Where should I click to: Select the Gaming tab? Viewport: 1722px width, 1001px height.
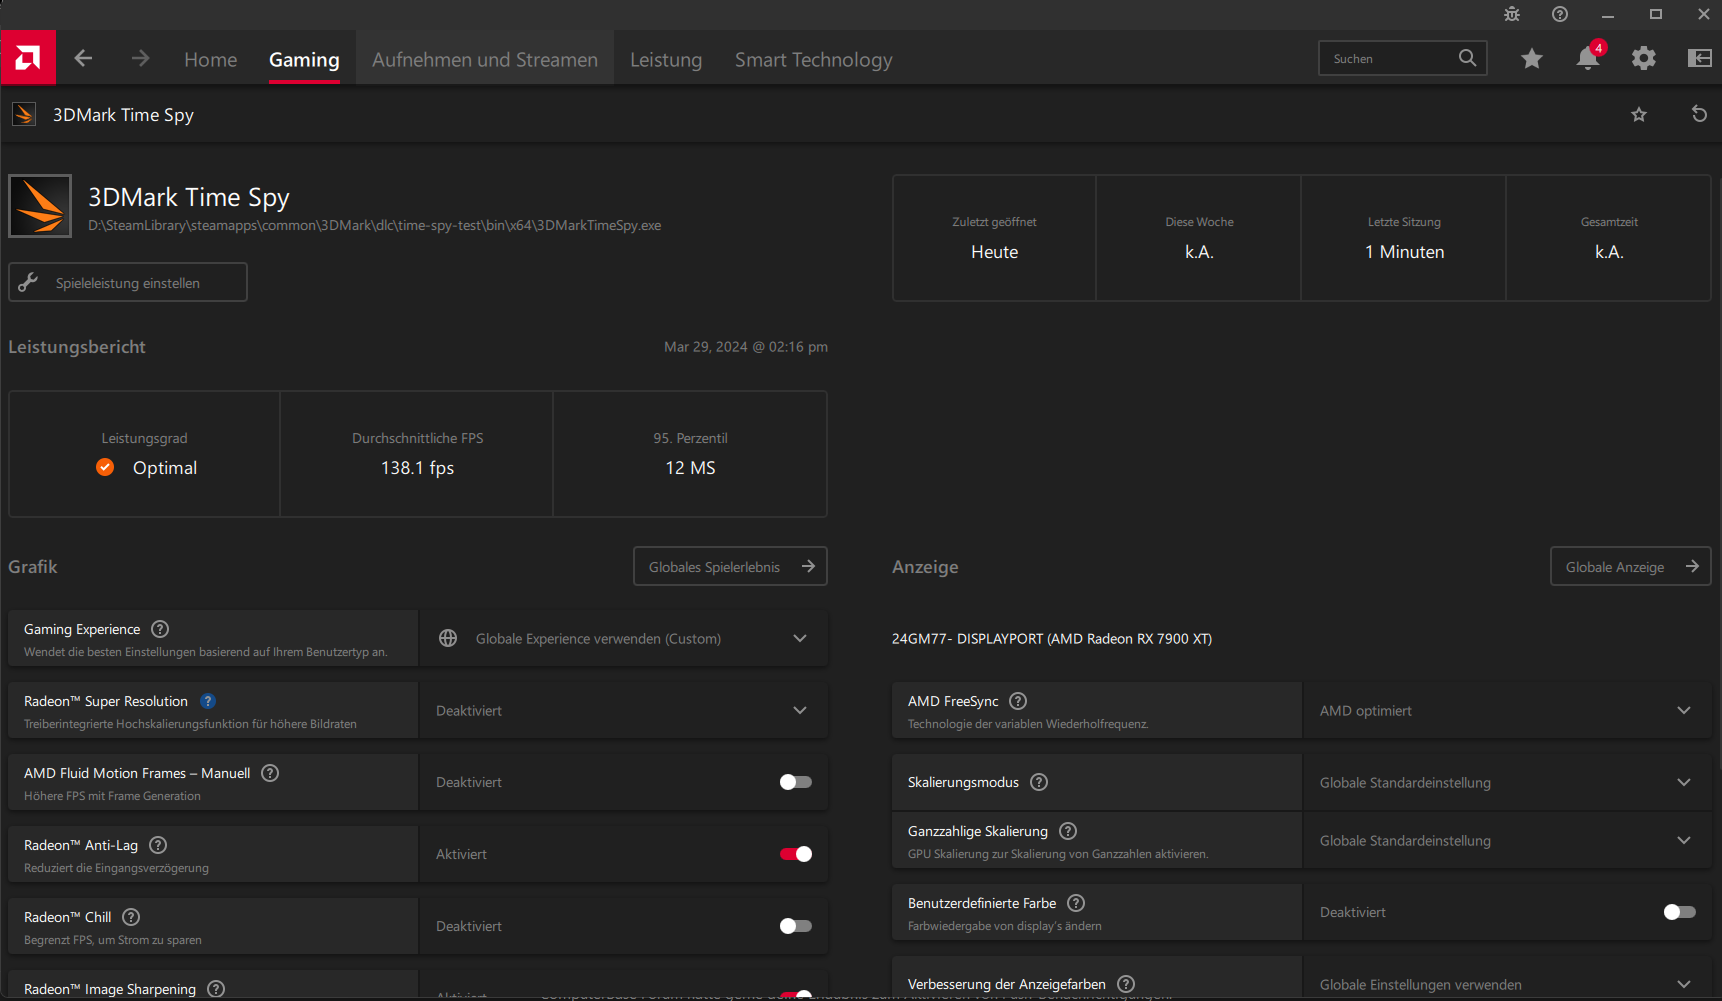(304, 60)
